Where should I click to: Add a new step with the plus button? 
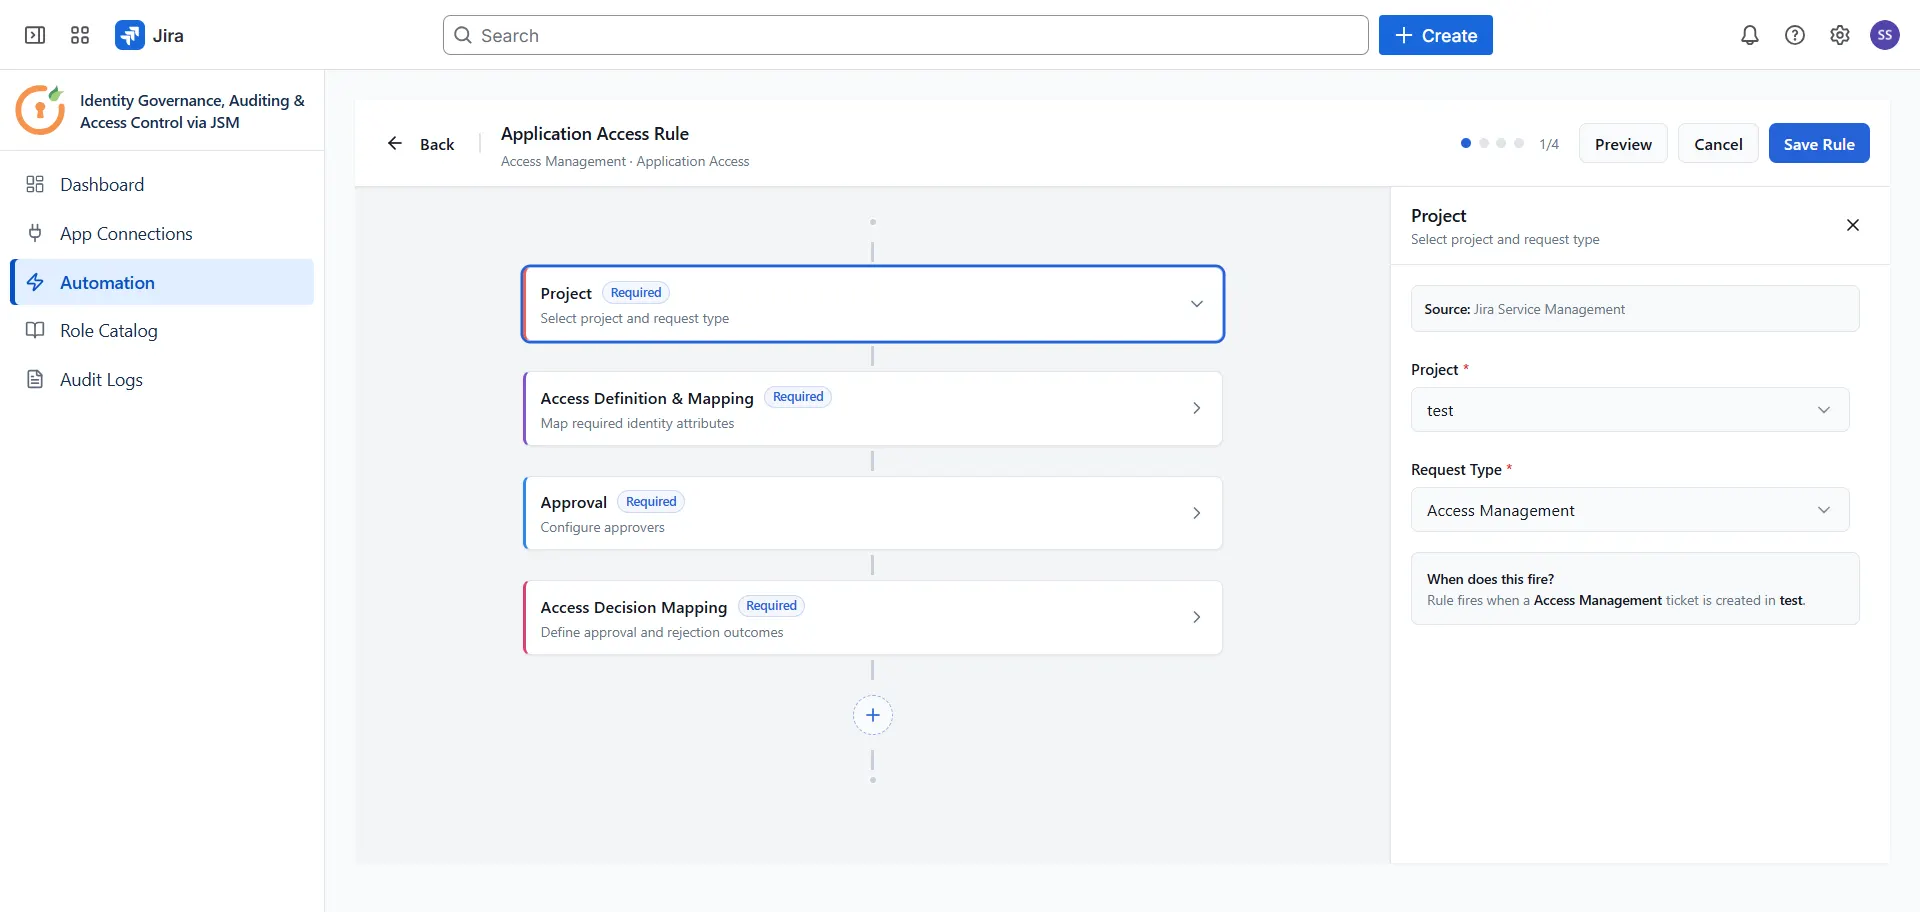pos(873,715)
